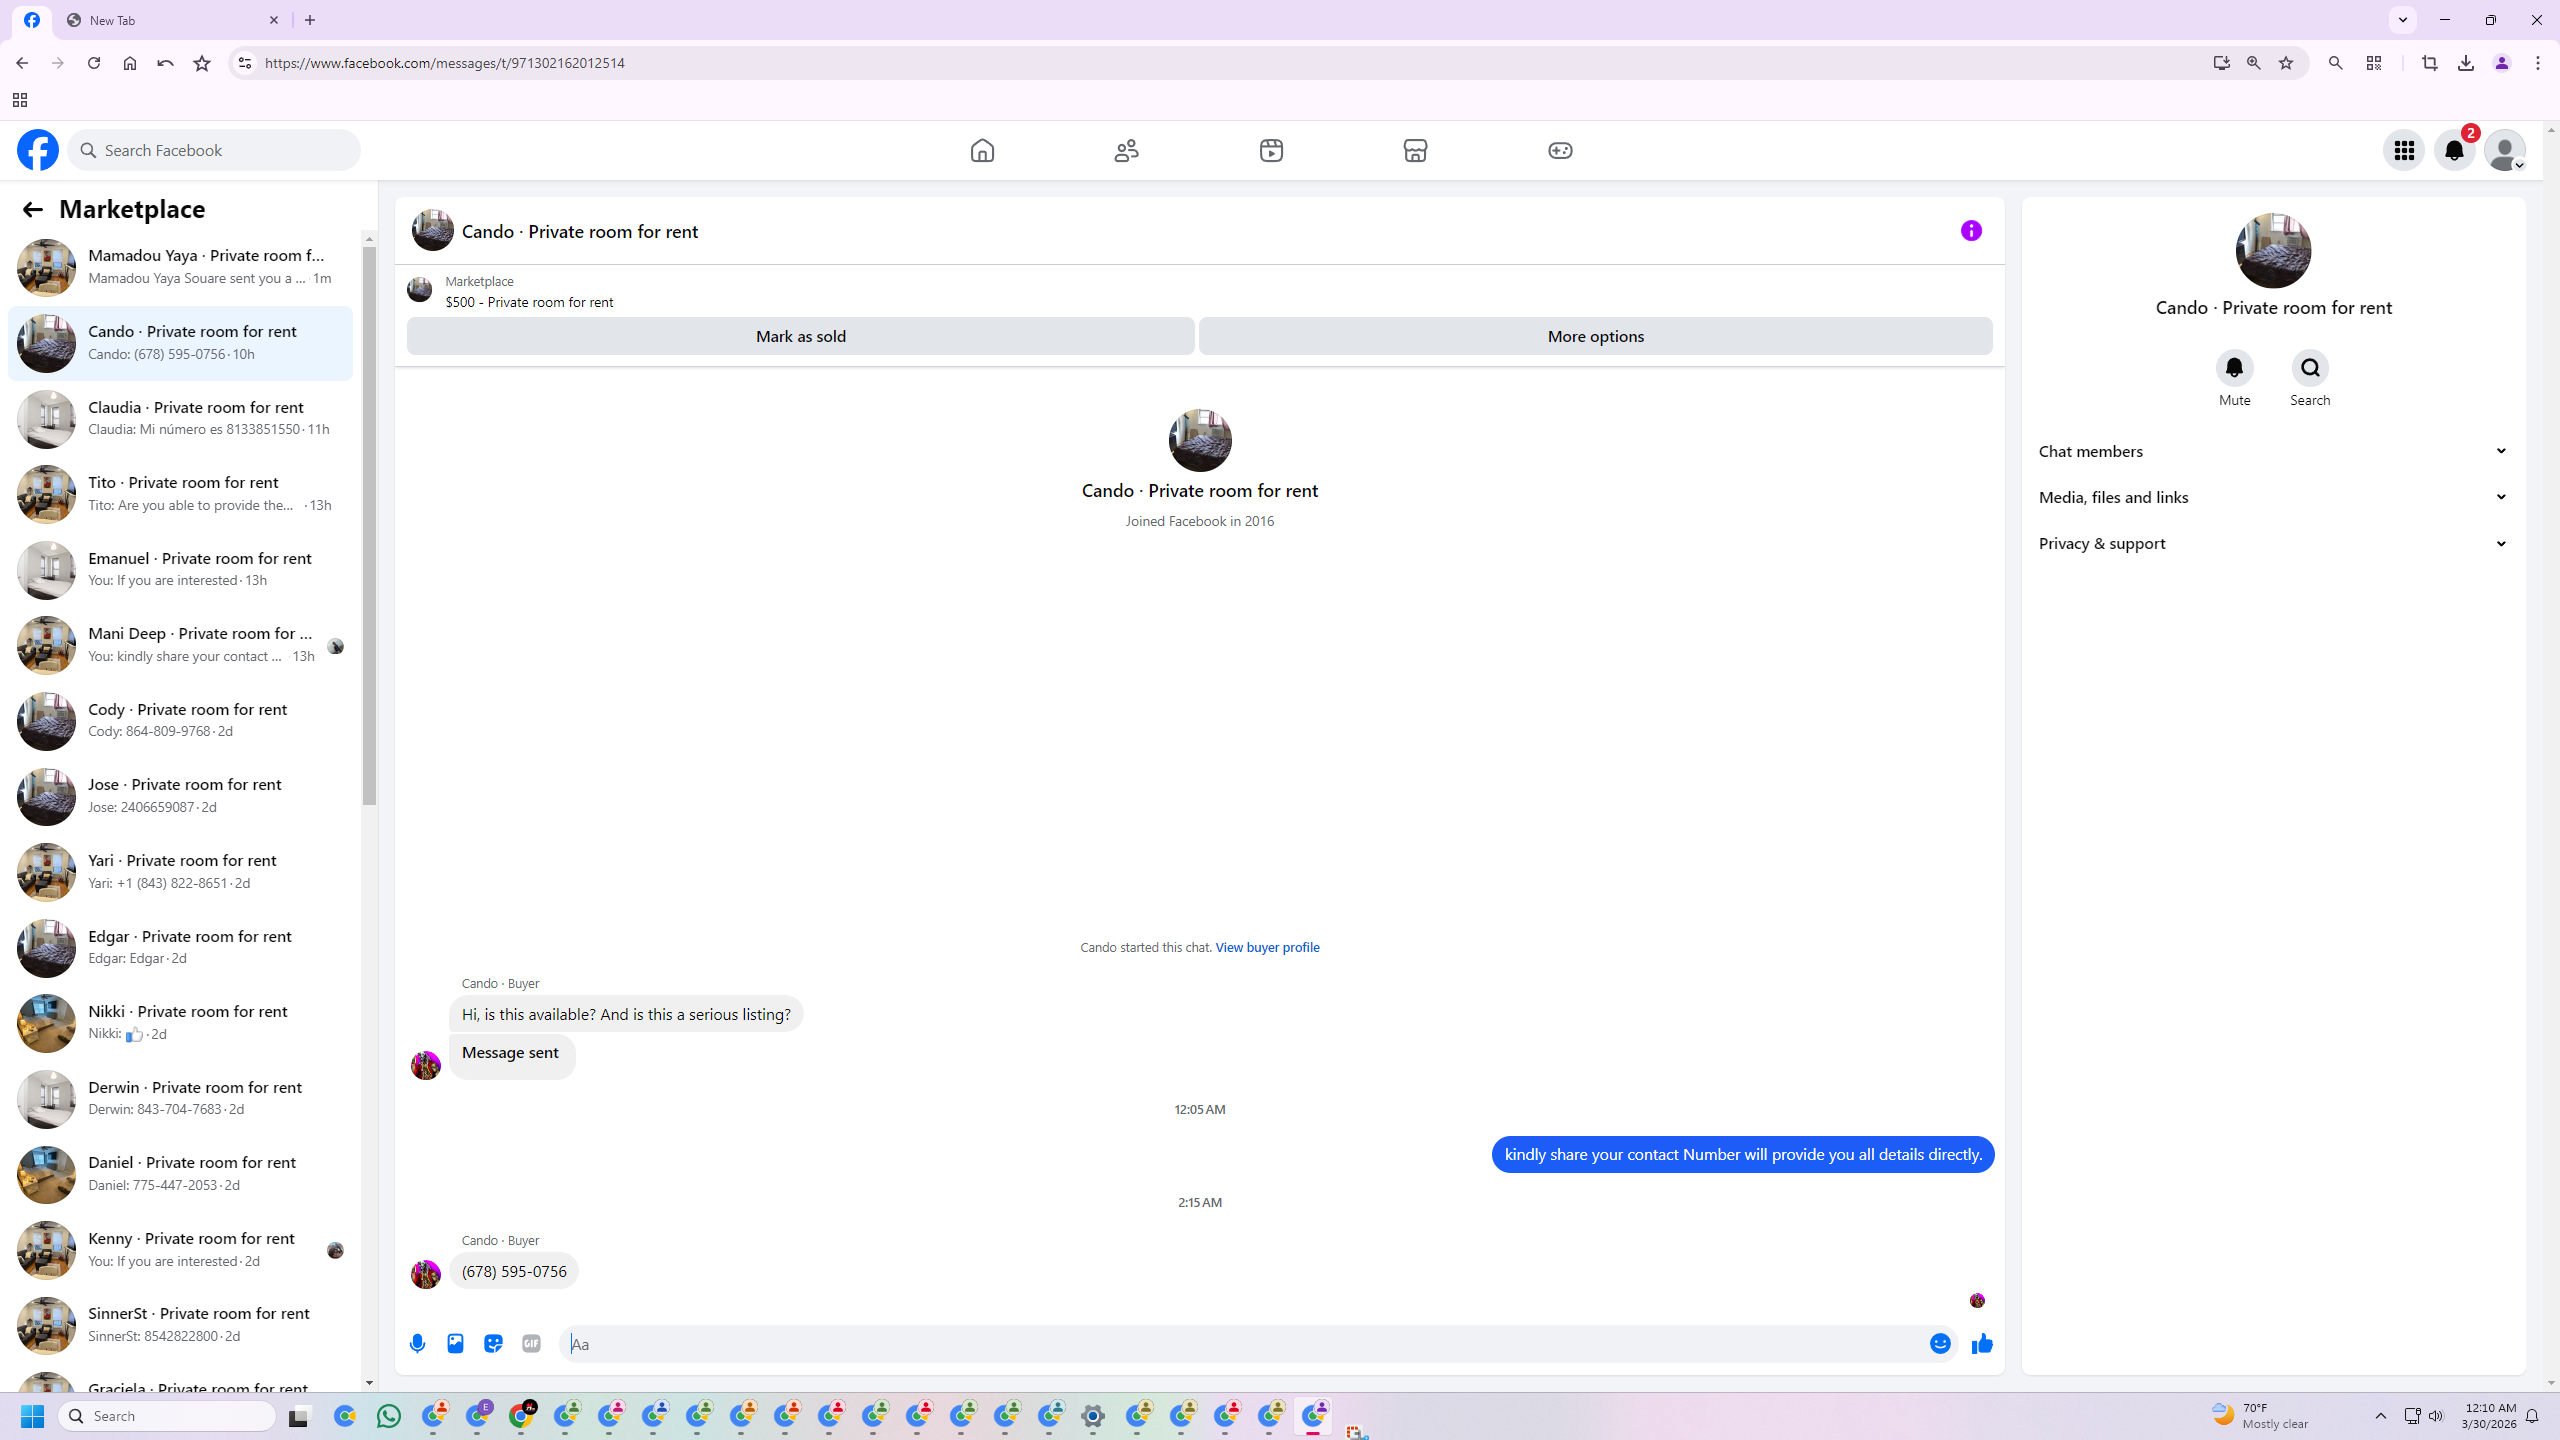Screen dimensions: 2560x1440
Task: Expand the Chat members section
Action: pyautogui.click(x=2273, y=451)
